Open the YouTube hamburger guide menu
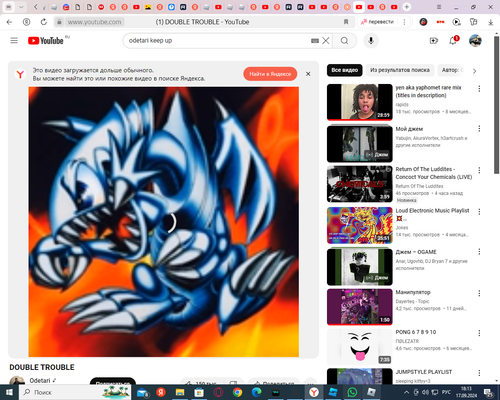Viewport: 500px width, 400px height. (x=14, y=41)
